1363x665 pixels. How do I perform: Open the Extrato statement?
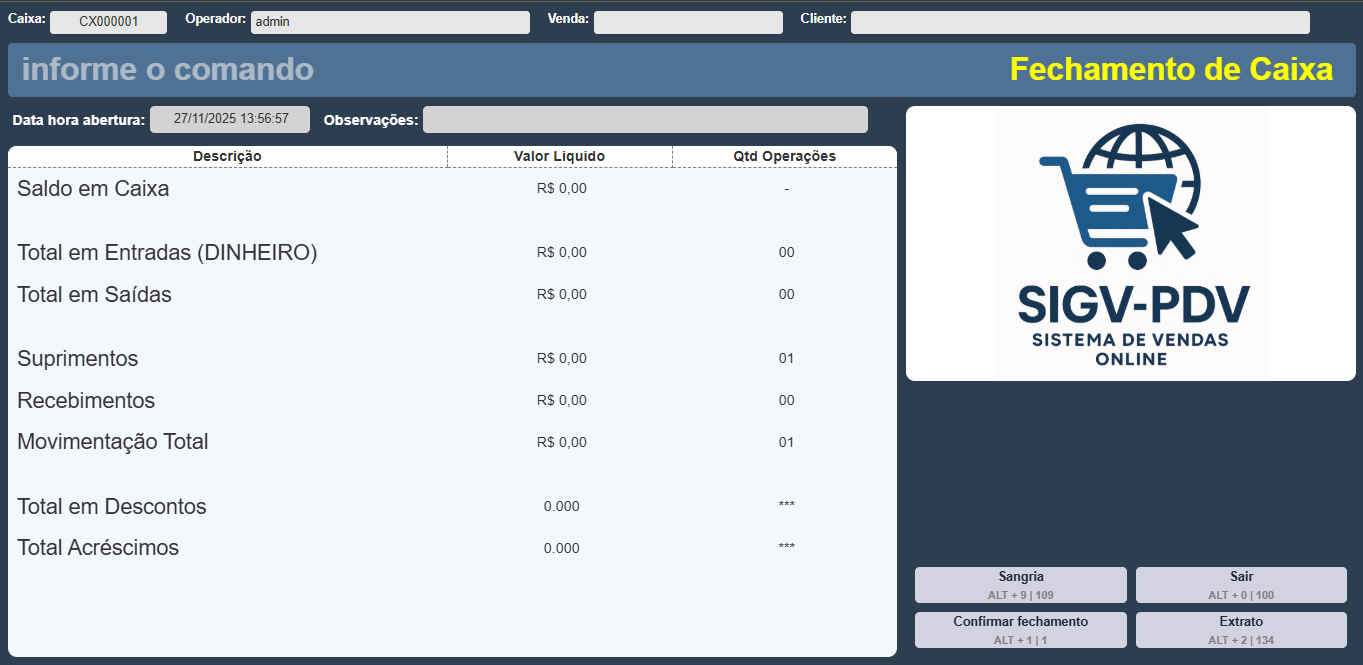pyautogui.click(x=1241, y=630)
